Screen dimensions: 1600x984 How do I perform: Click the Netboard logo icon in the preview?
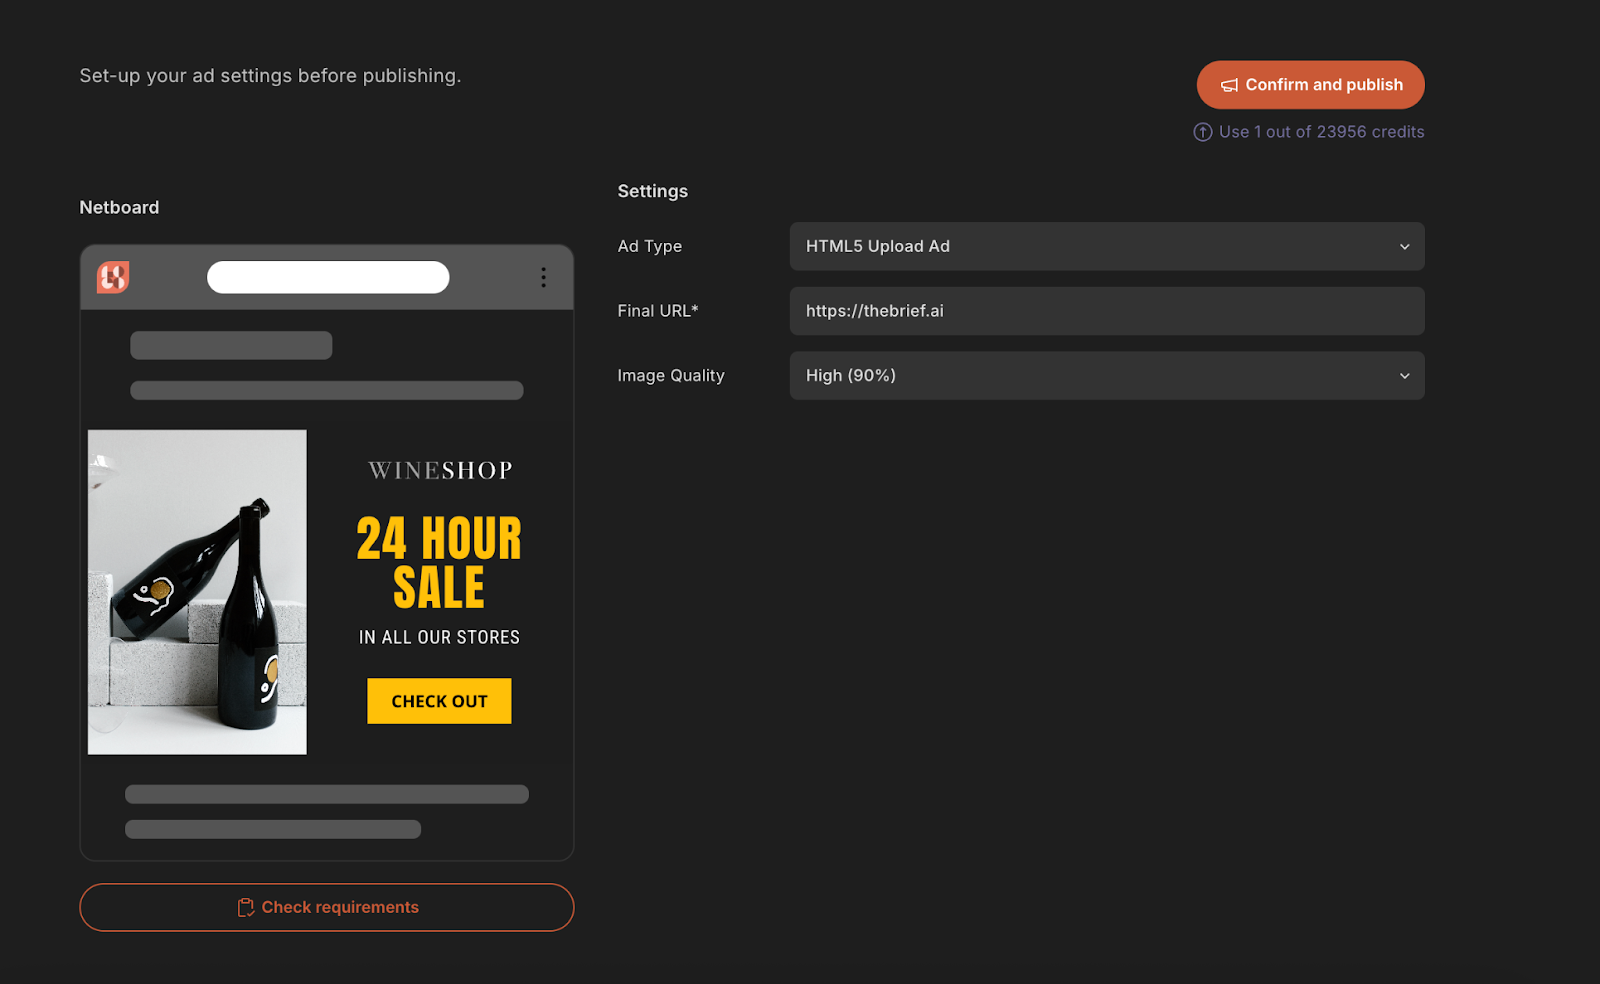click(113, 277)
